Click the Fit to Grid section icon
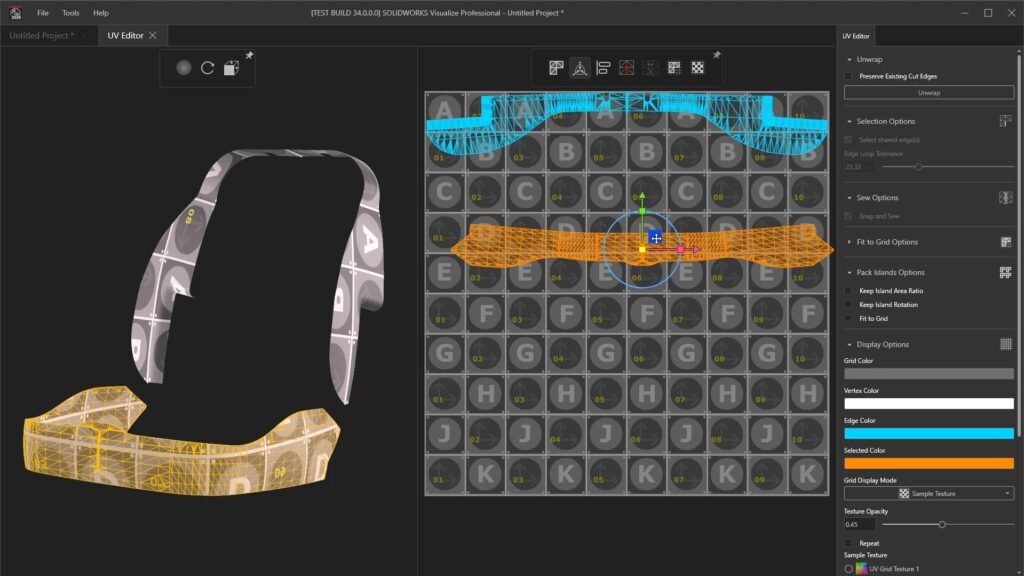1024x576 pixels. [x=1006, y=242]
